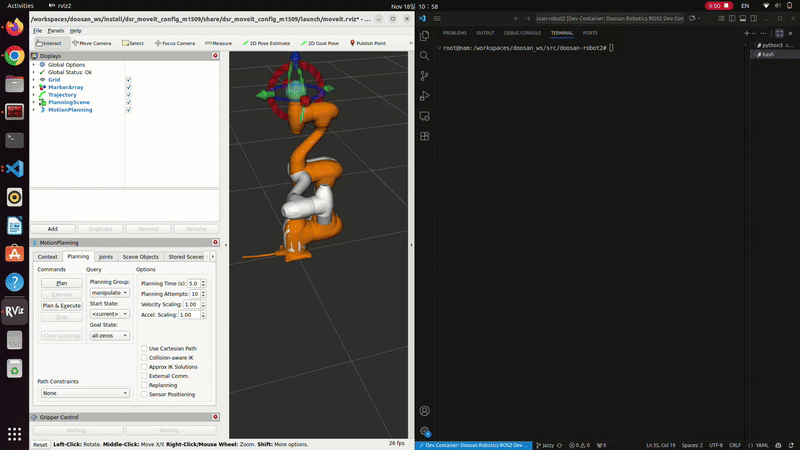
Task: Activate the 2D Pose Estimate tool
Action: click(264, 43)
